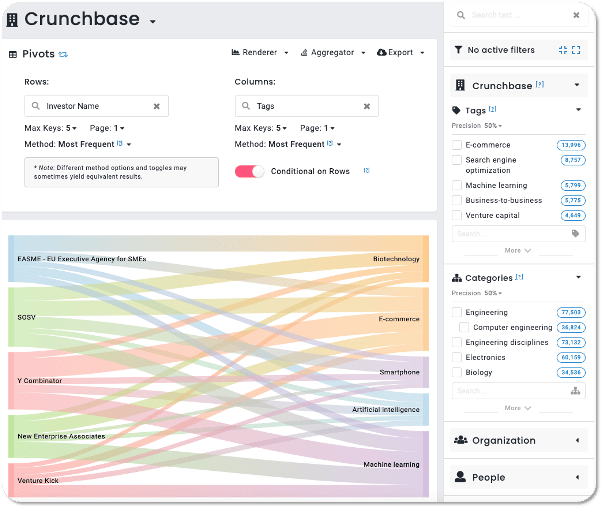
Task: Check the Computer engineering checkbox
Action: point(464,327)
